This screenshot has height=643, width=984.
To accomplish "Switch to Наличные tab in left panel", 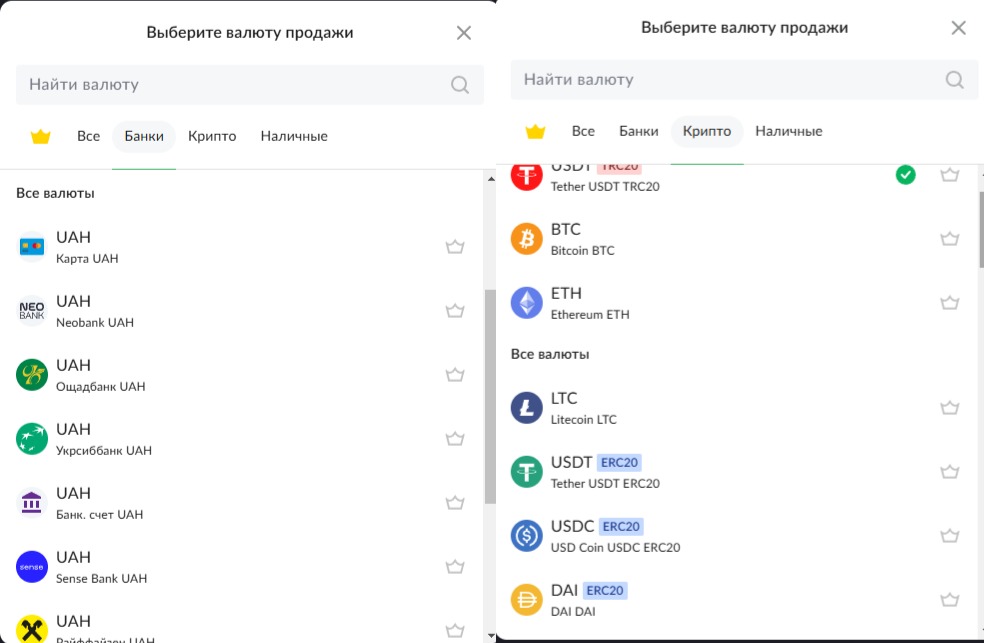I will (294, 136).
